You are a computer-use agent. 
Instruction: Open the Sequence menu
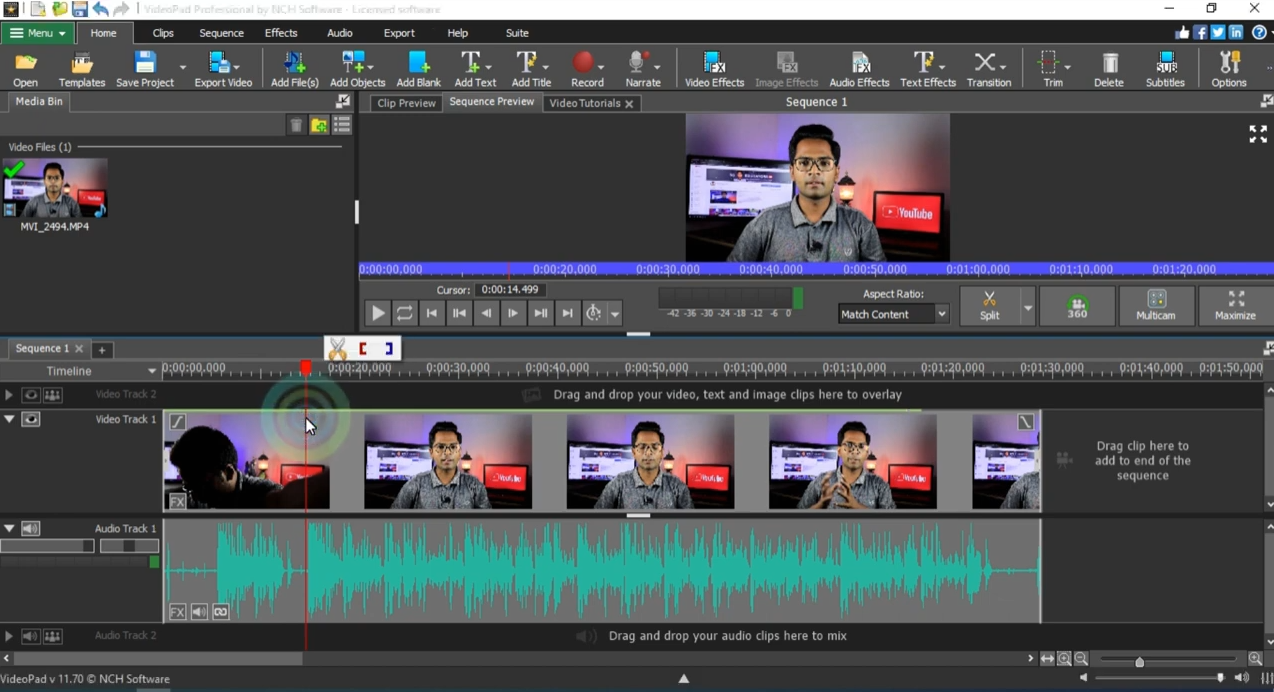click(221, 33)
